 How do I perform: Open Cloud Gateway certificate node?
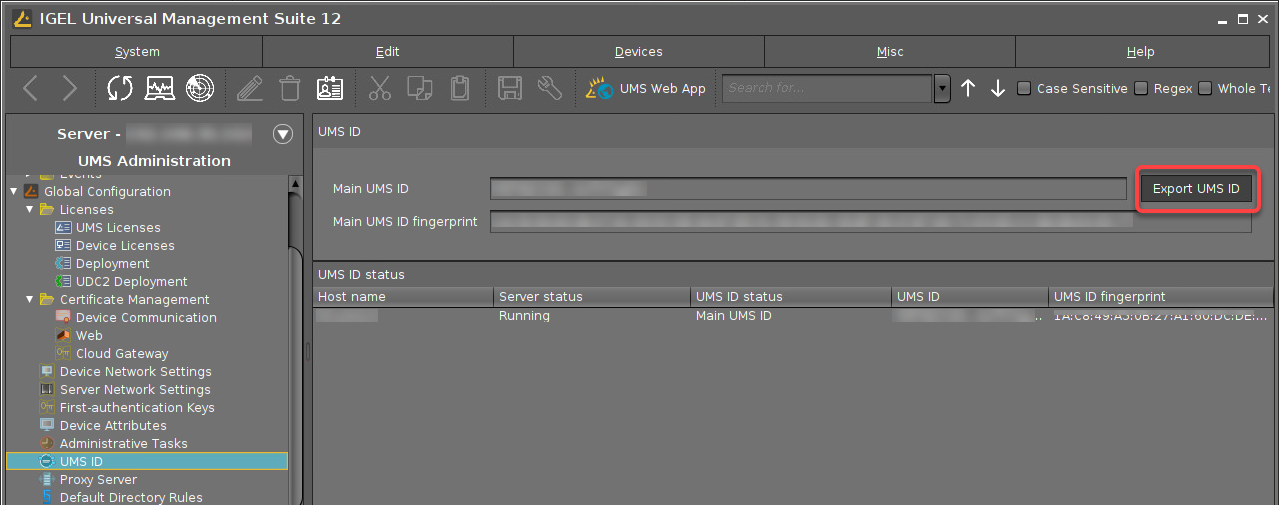coord(122,353)
